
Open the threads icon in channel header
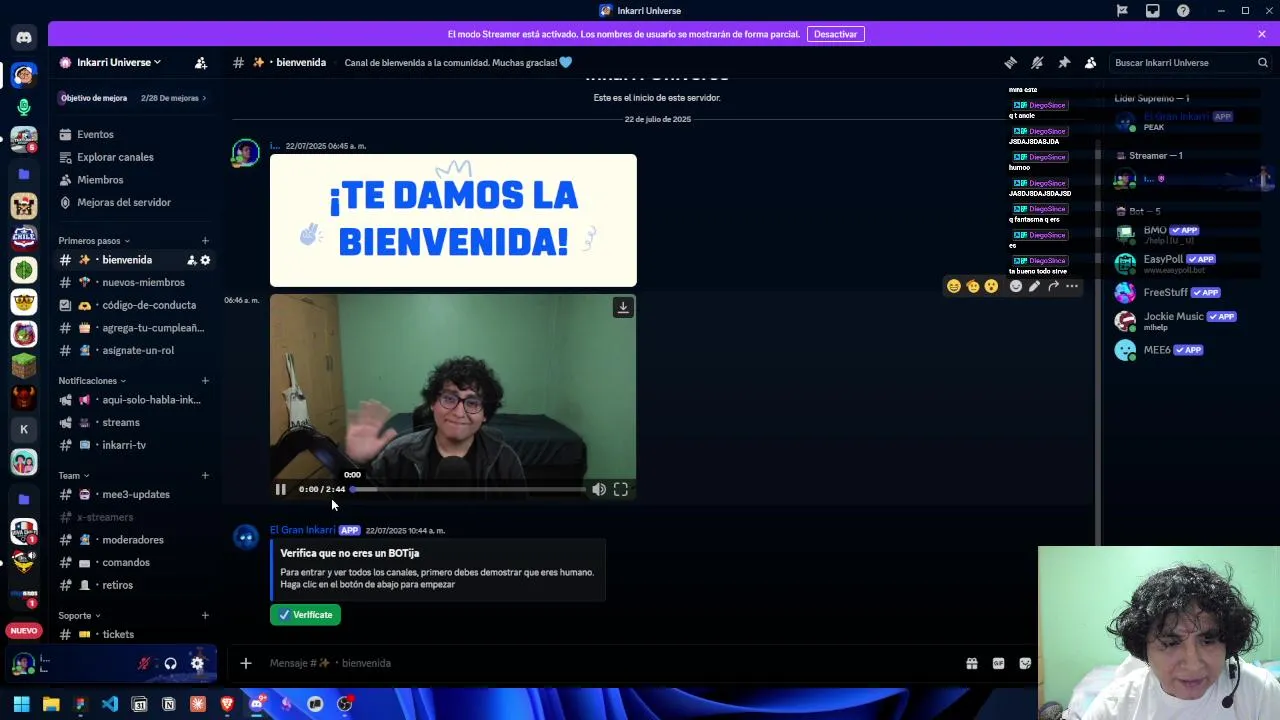click(1010, 62)
